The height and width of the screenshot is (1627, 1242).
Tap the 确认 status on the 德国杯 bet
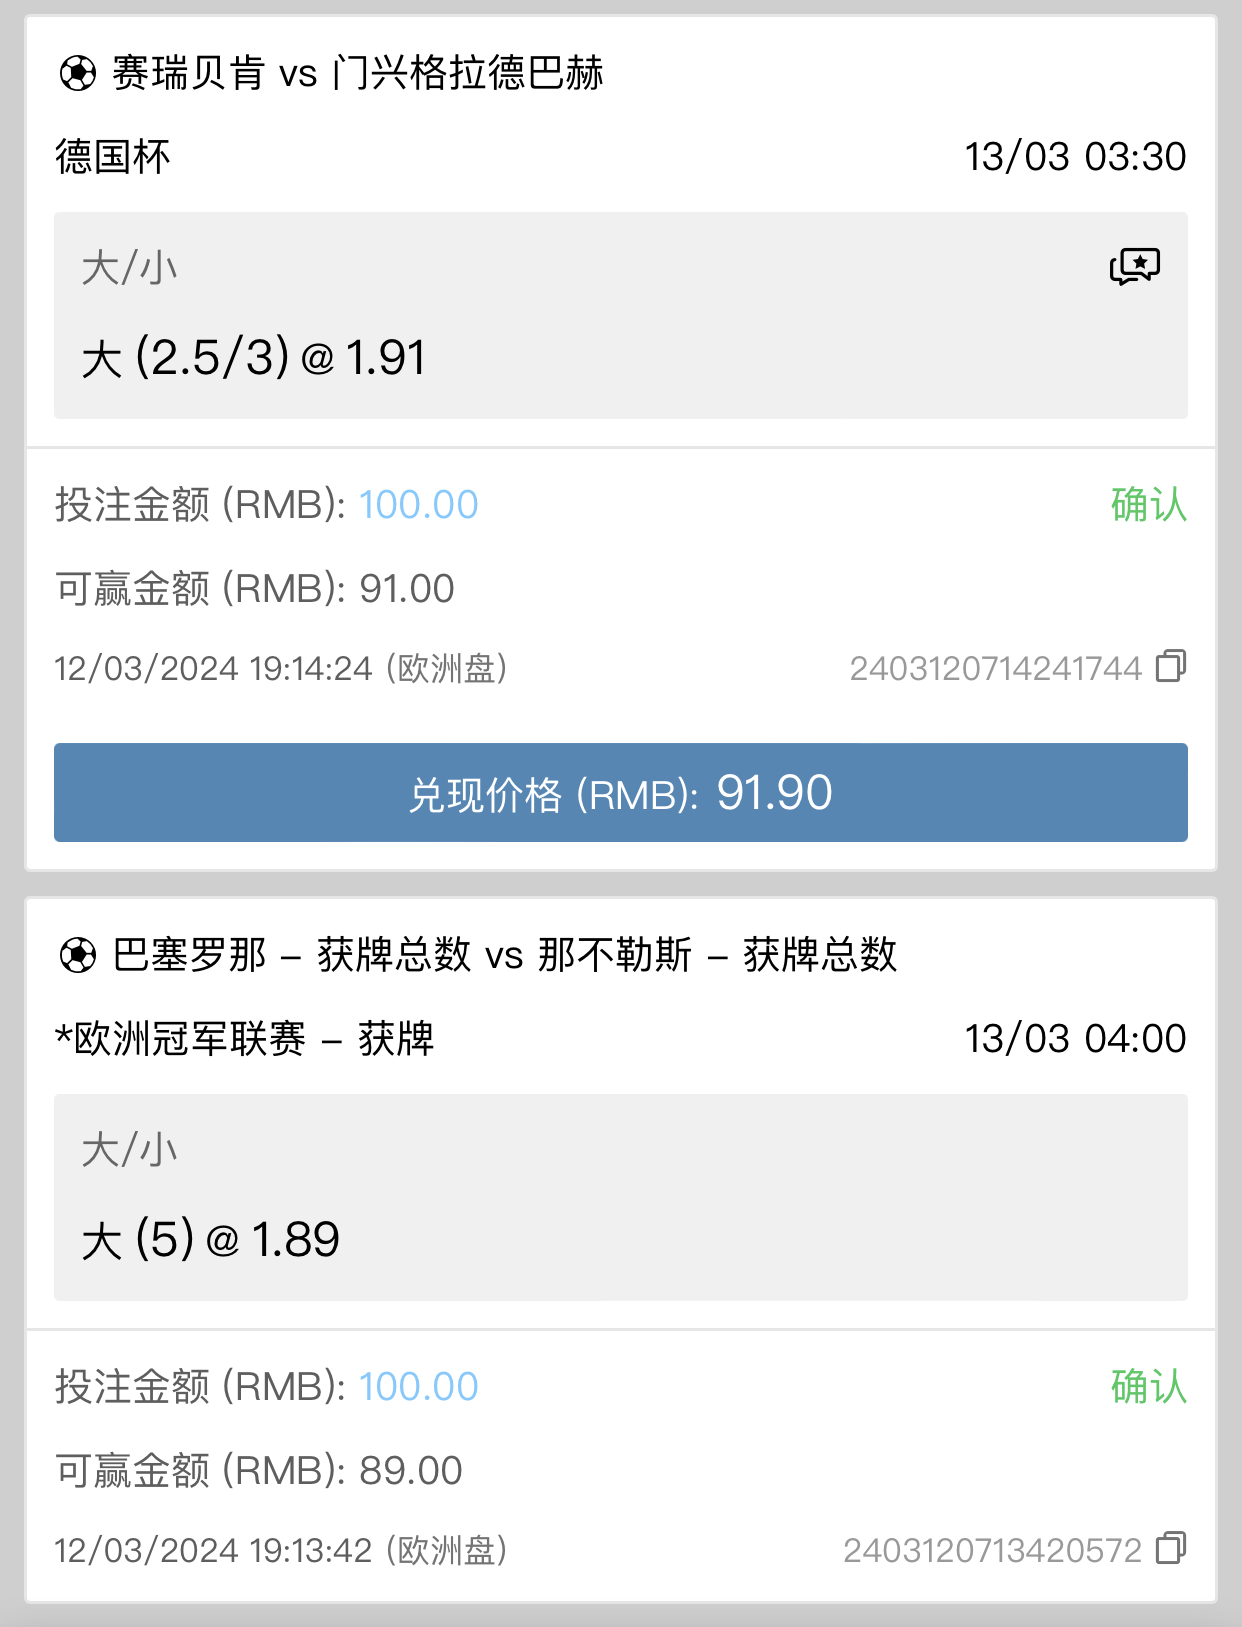pos(1148,505)
